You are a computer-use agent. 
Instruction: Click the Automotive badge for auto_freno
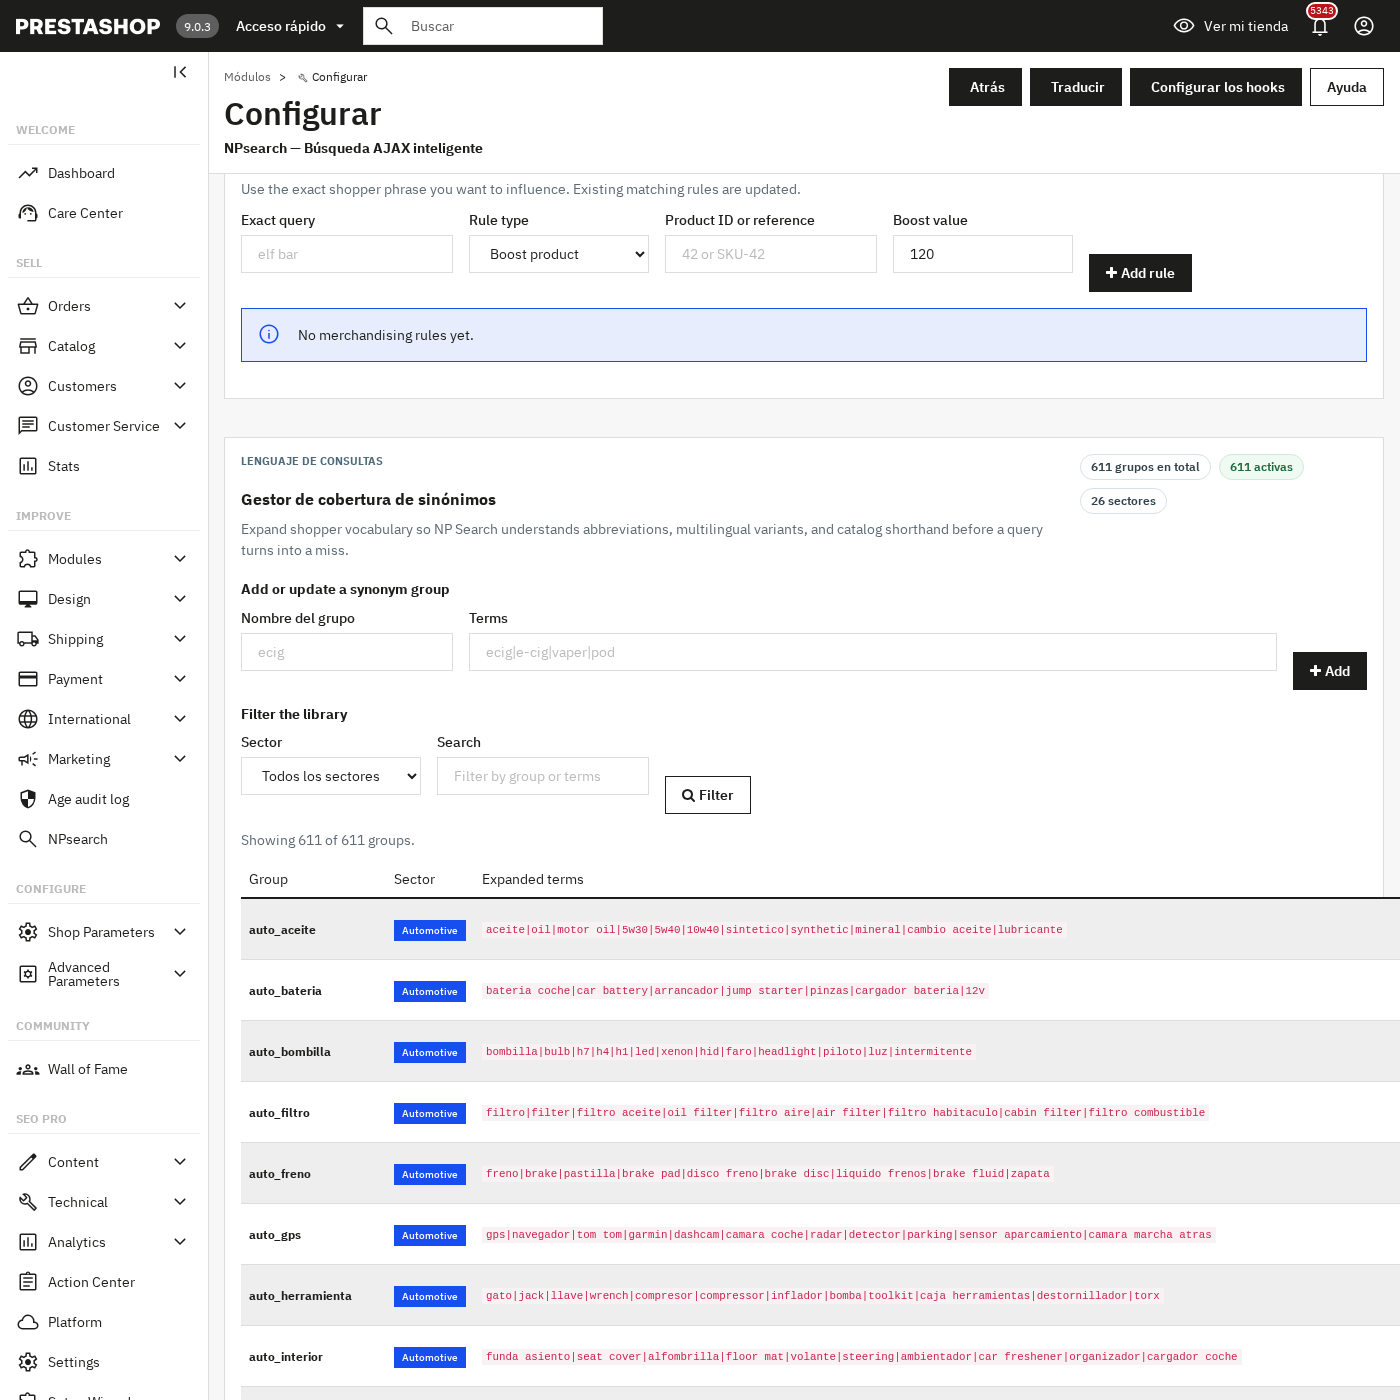[x=430, y=1174]
